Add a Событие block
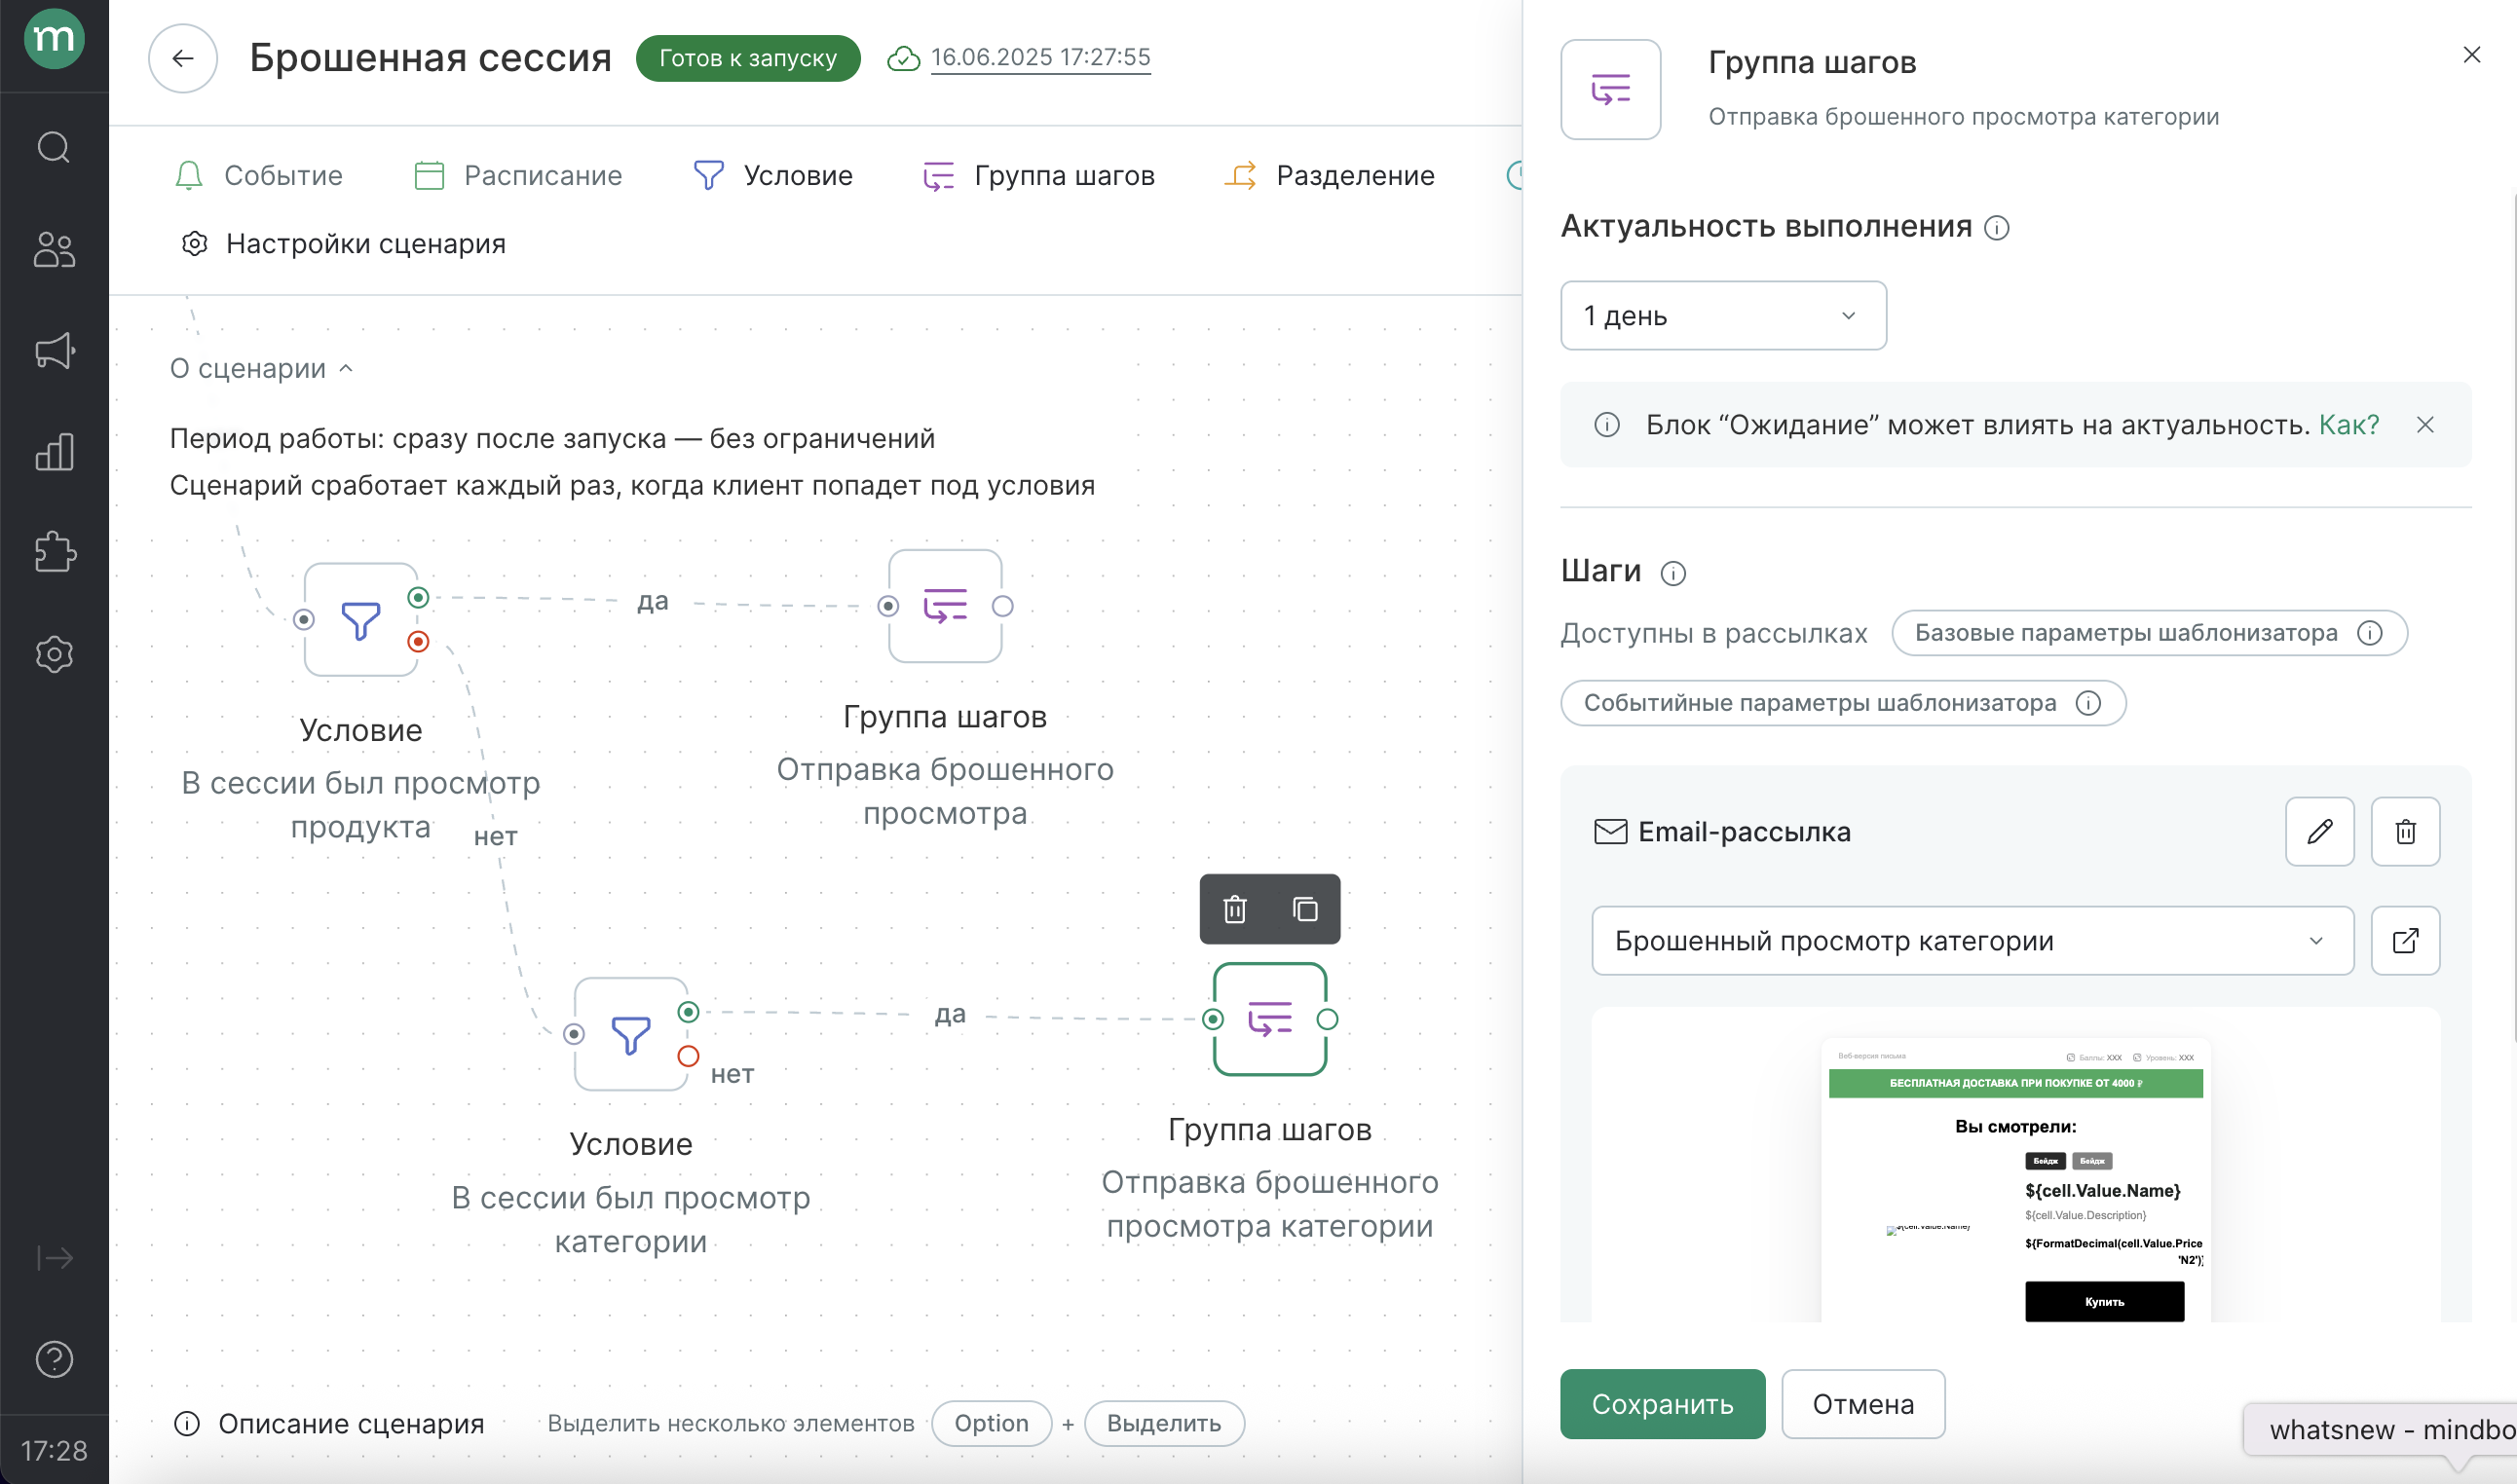 pos(258,176)
